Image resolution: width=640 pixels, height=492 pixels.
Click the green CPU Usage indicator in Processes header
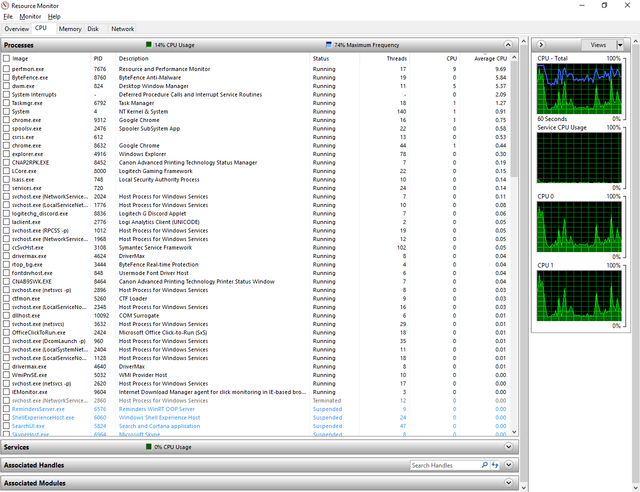[149, 45]
